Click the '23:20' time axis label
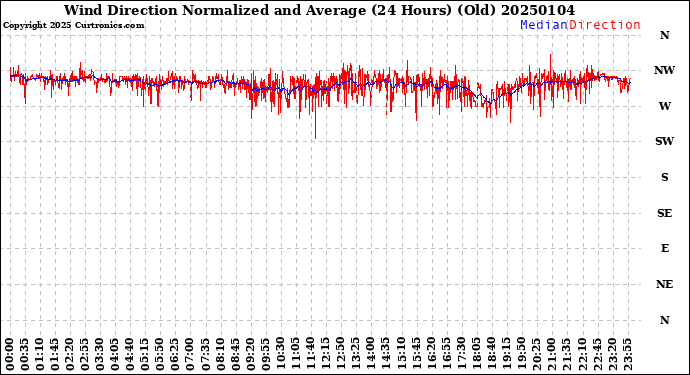The image size is (690, 375). 612,354
